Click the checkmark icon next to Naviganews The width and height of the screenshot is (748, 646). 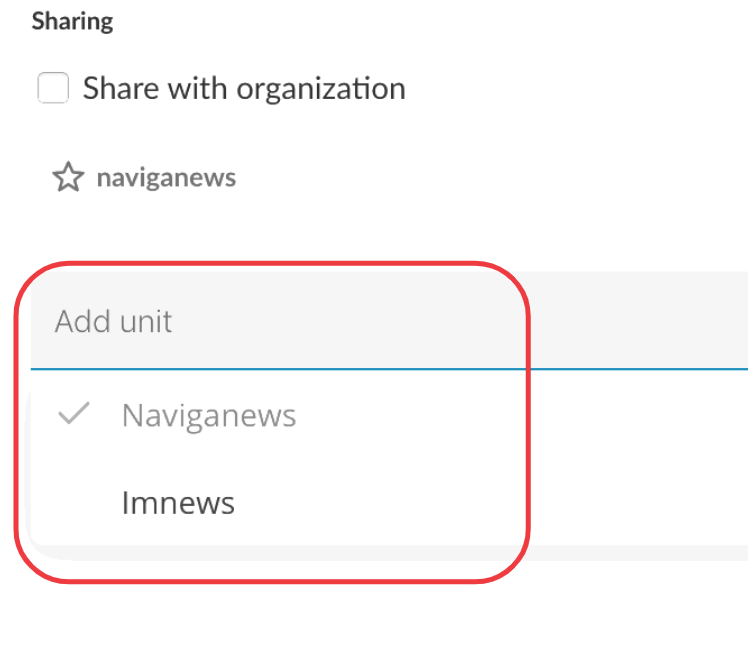coord(74,414)
